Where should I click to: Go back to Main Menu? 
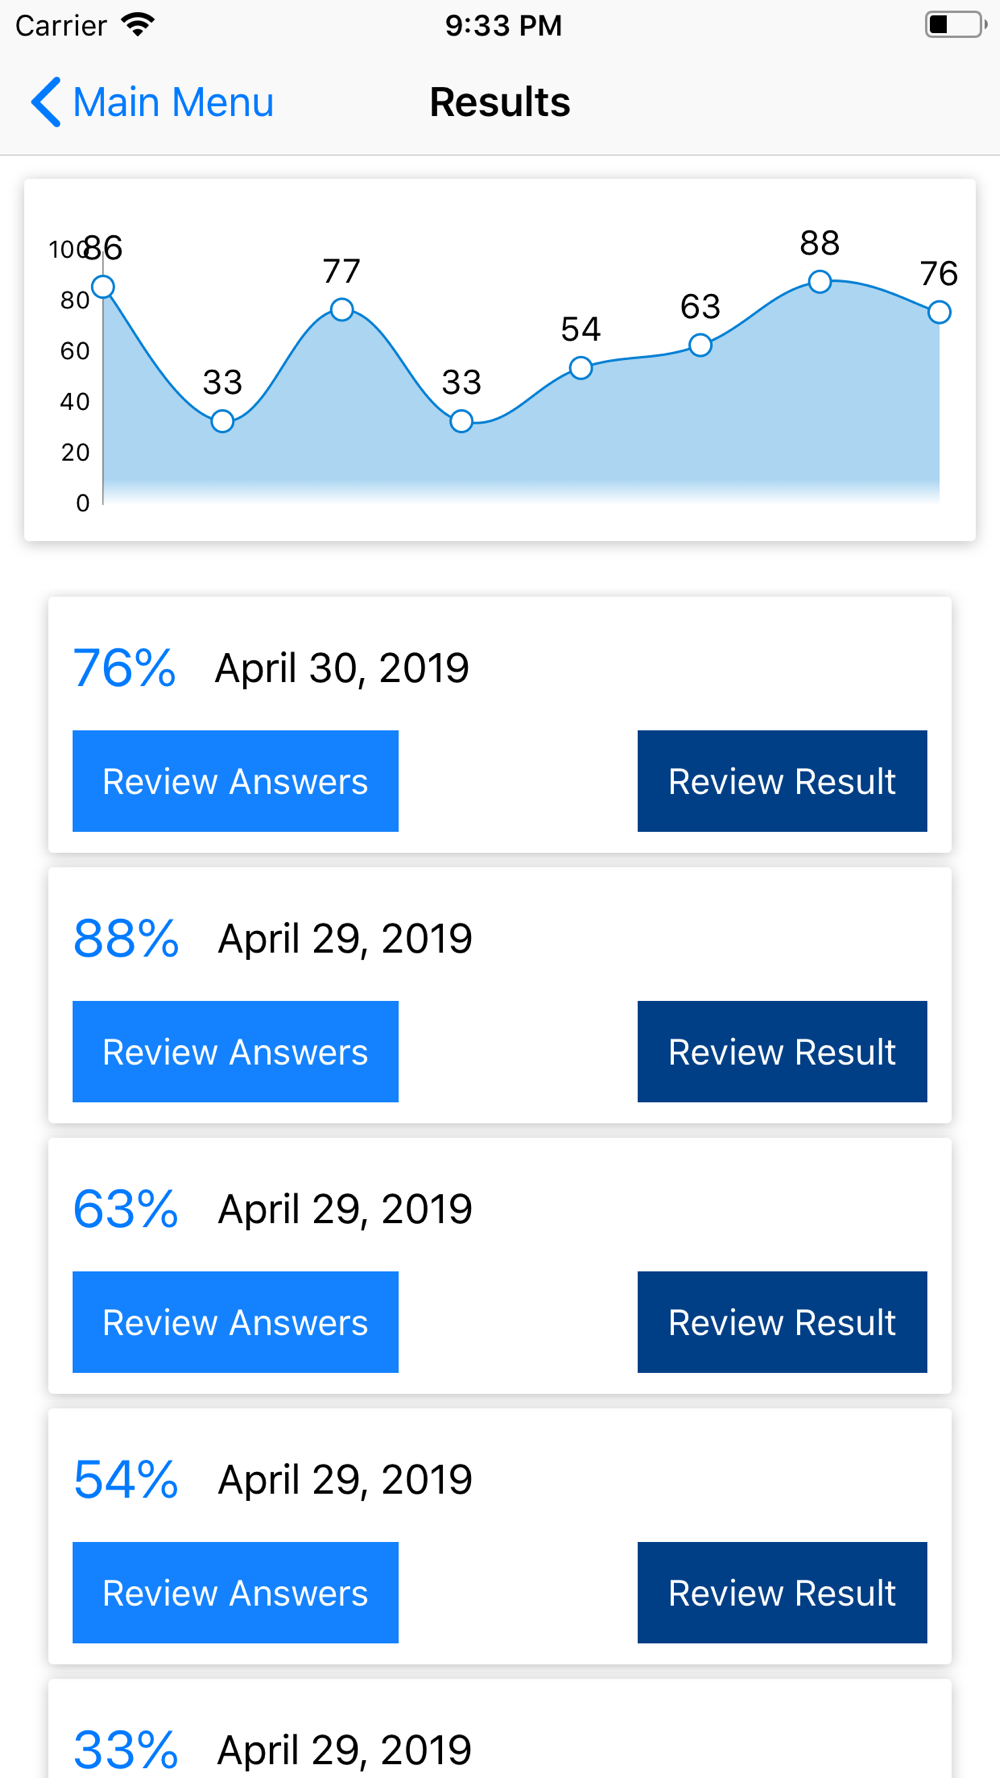click(x=152, y=102)
